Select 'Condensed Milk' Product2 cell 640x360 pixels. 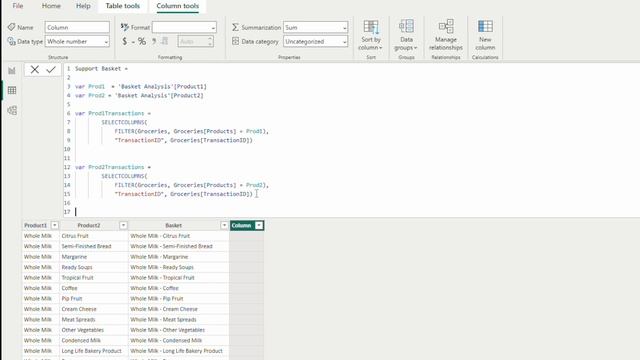94,340
